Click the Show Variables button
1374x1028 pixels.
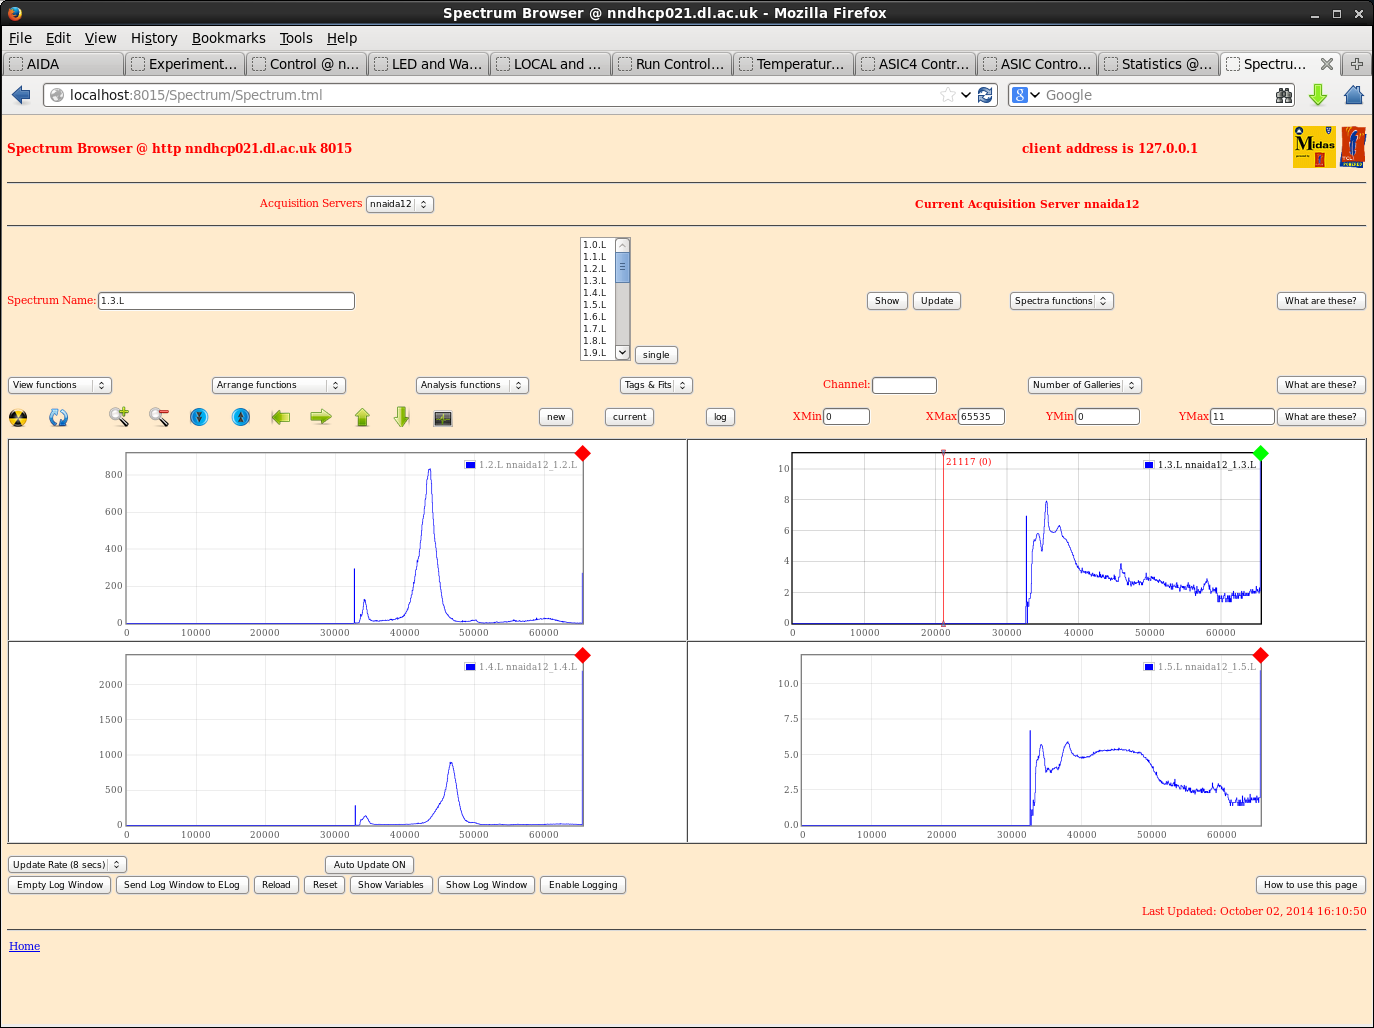(390, 885)
